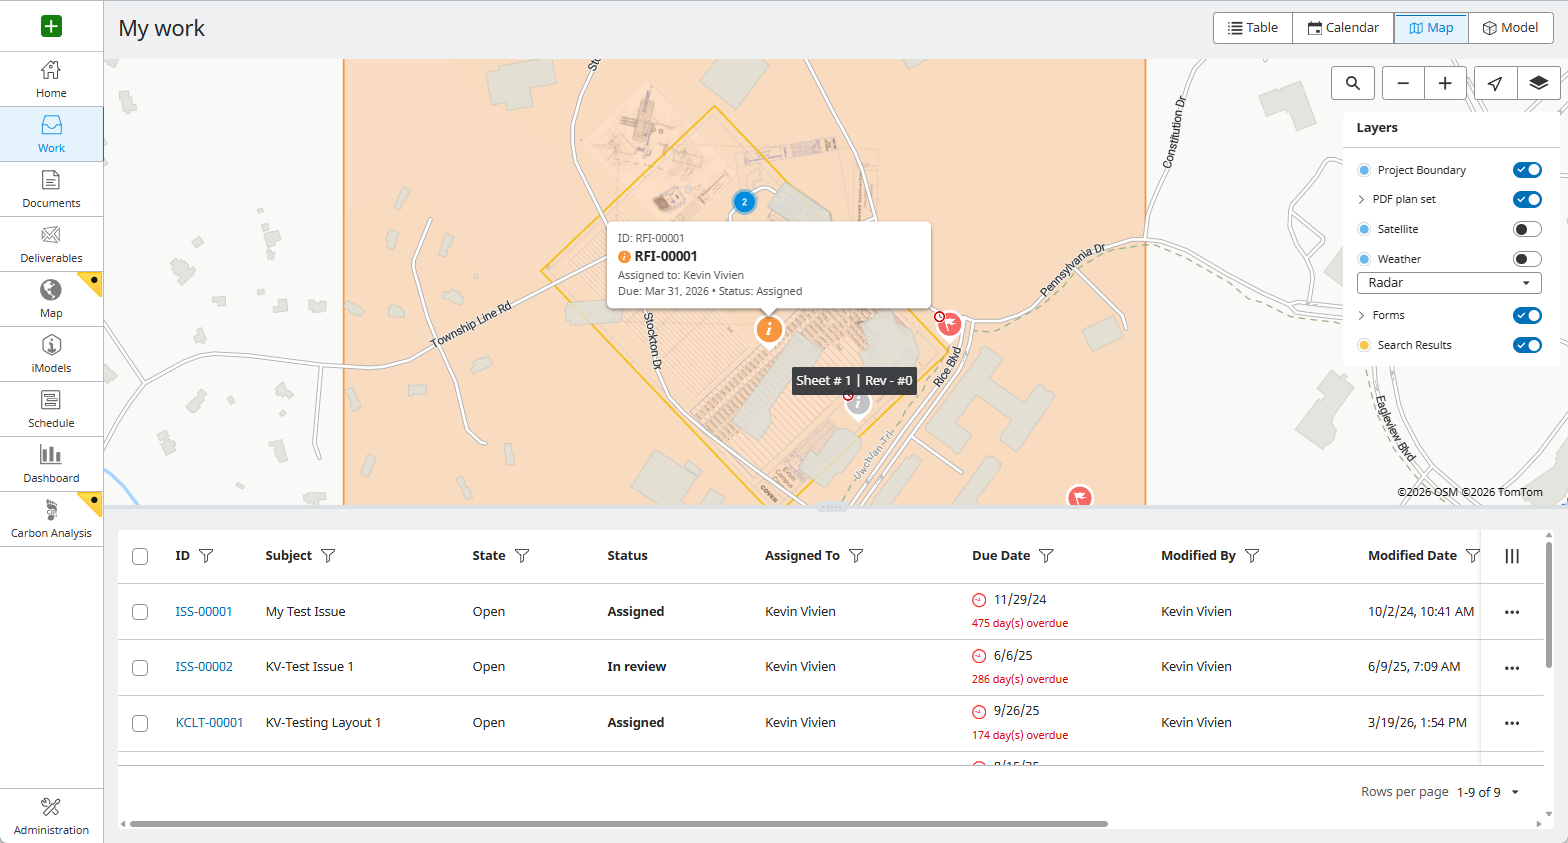Click the horizontal scrollbar under the table
This screenshot has width=1568, height=843.
point(618,824)
